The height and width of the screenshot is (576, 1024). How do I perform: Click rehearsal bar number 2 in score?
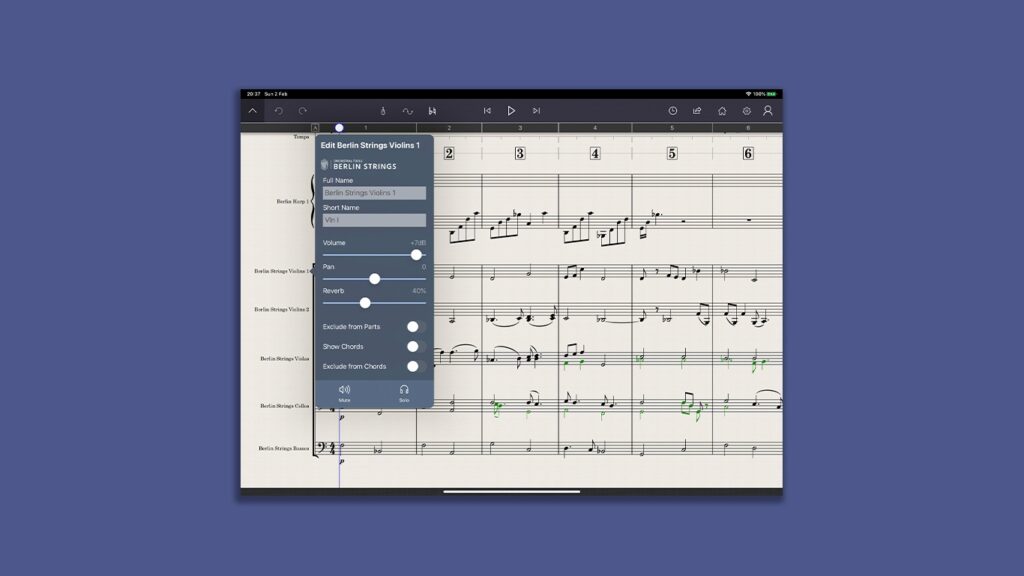[x=449, y=153]
